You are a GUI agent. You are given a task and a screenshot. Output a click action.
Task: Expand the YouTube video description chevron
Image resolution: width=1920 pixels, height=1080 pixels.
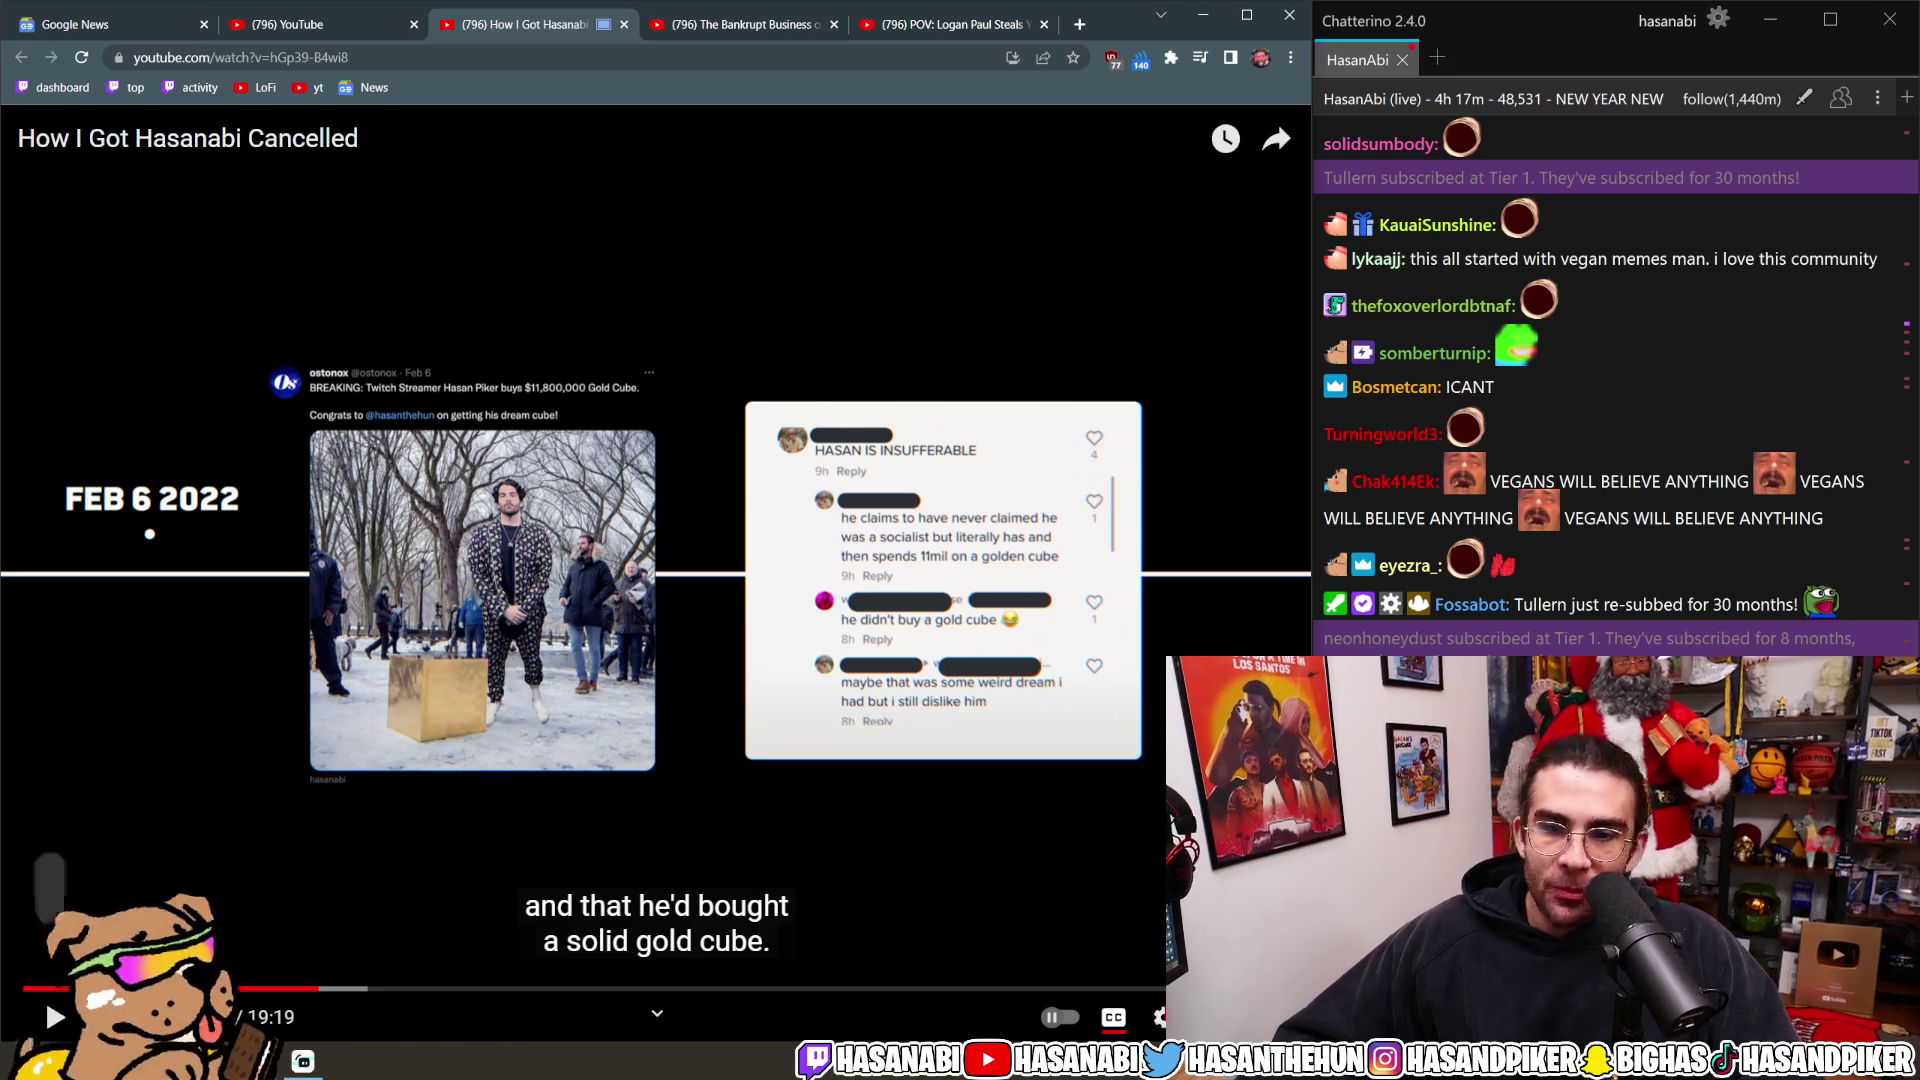pyautogui.click(x=657, y=1012)
